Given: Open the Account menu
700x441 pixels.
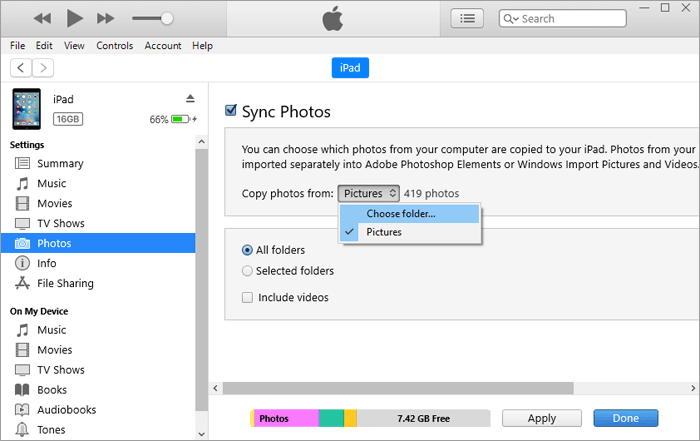Looking at the screenshot, I should point(163,46).
